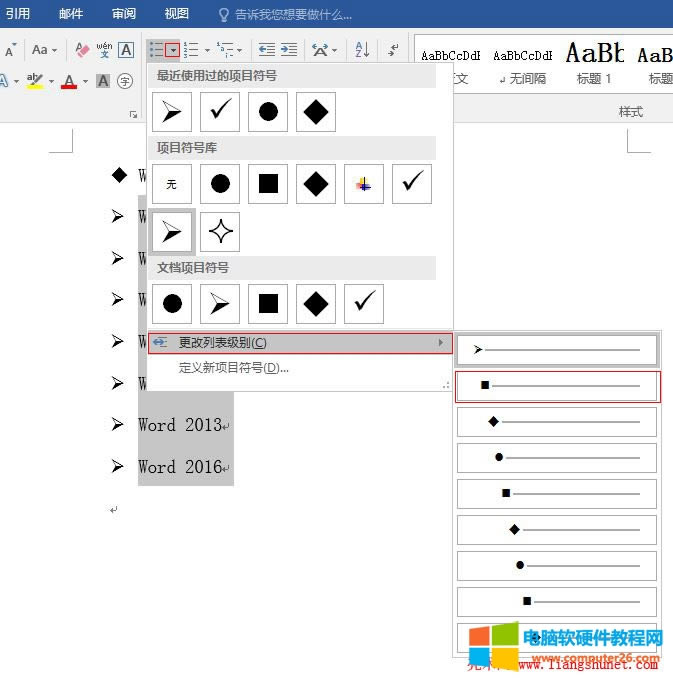Click 定义新项目符号 option
The width and height of the screenshot is (673, 678).
click(x=233, y=368)
